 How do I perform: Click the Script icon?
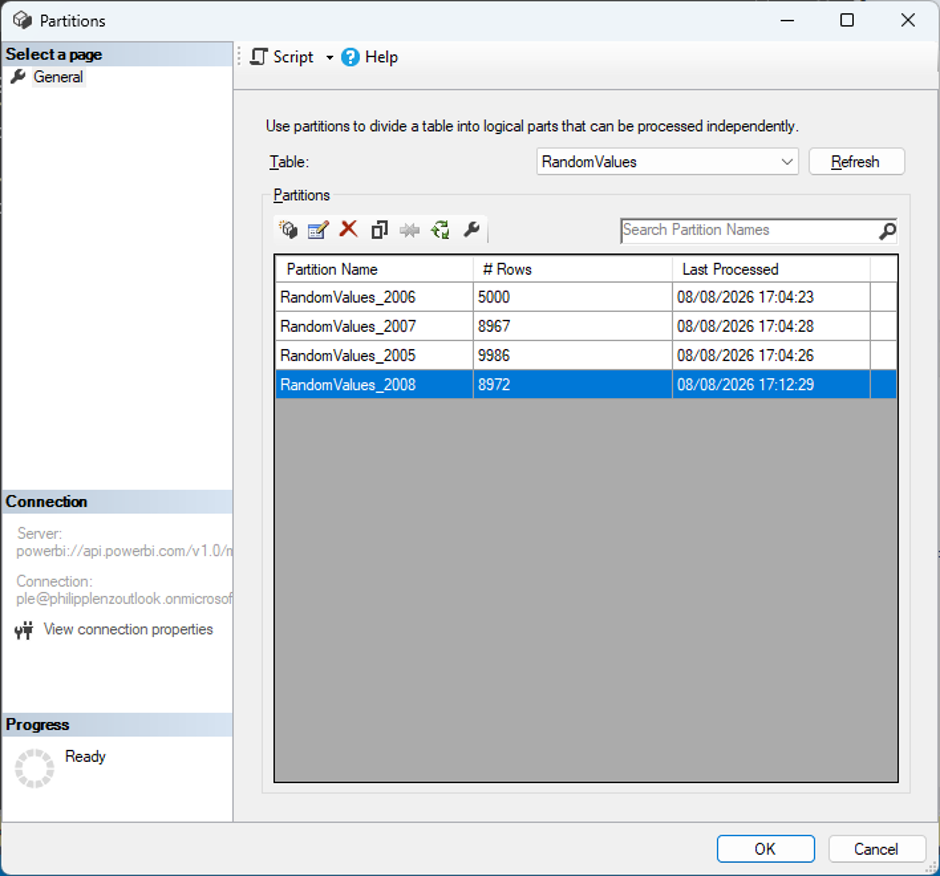(x=258, y=57)
